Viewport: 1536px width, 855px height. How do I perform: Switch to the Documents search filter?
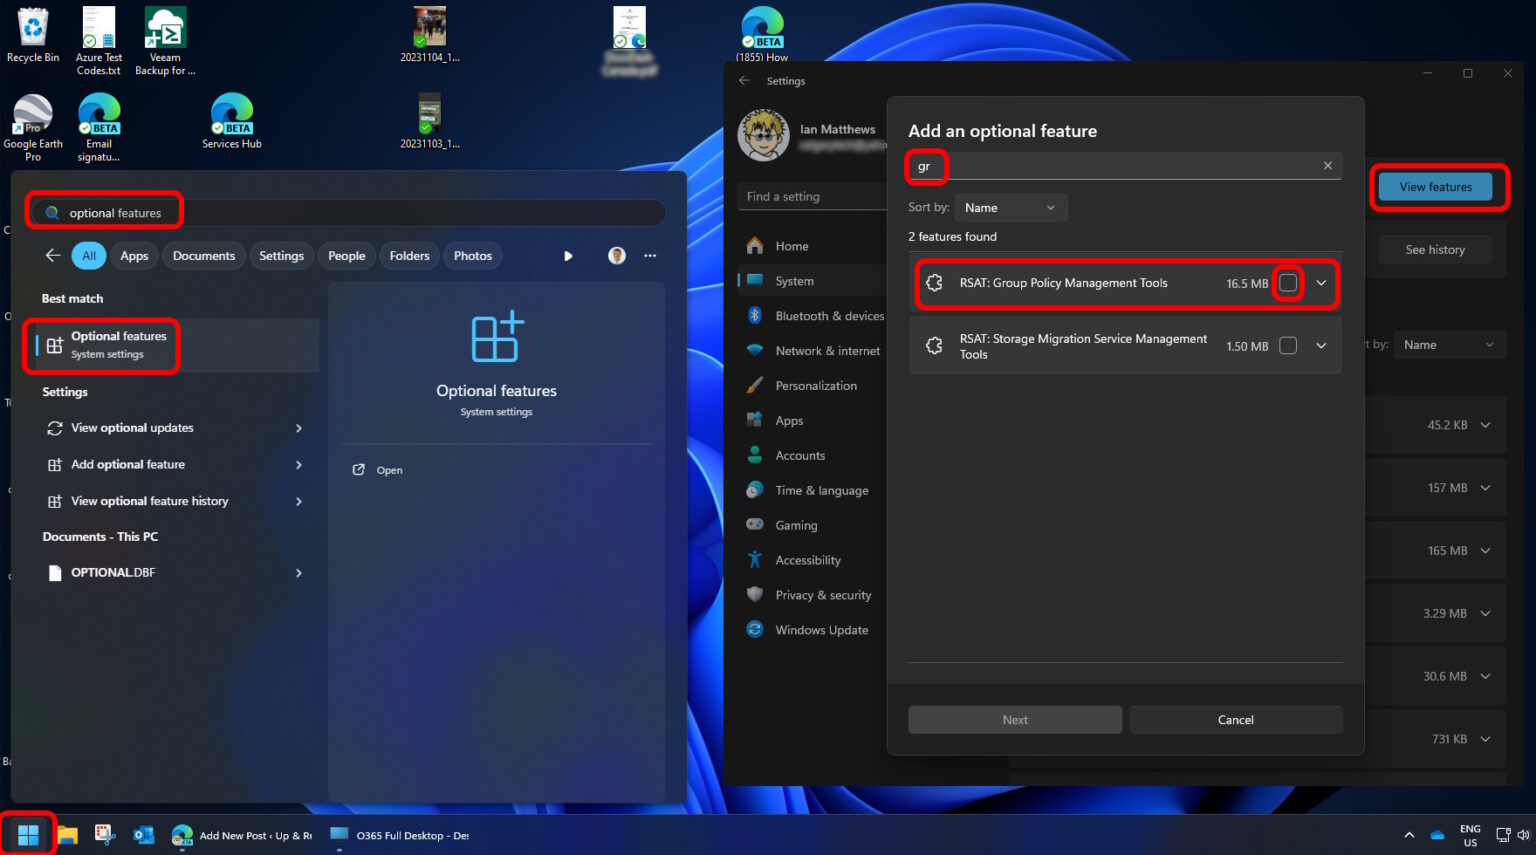click(203, 255)
